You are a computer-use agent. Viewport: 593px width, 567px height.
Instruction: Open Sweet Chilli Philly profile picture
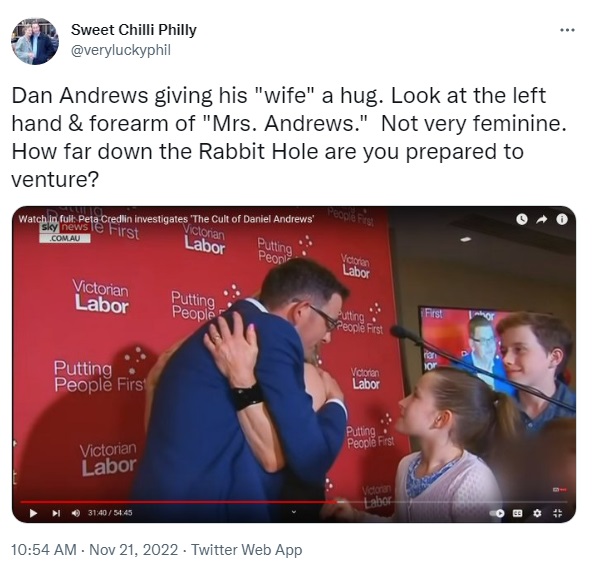[35, 41]
